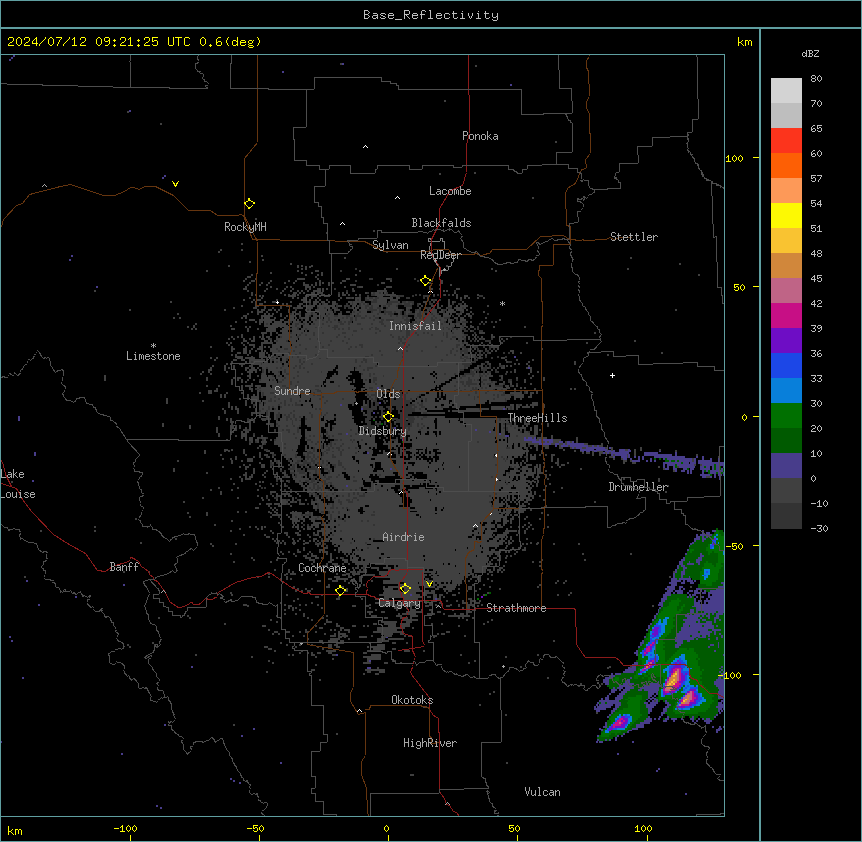
Task: Select the white plus marker north of Drumheller
Action: 612,375
